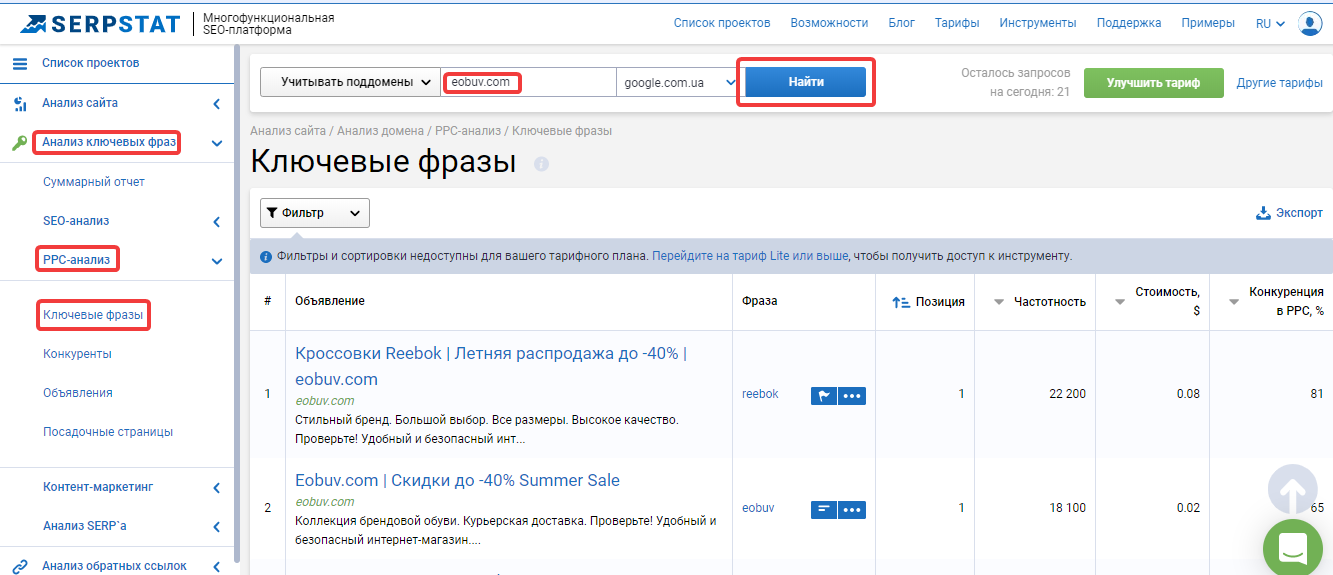The height and width of the screenshot is (575, 1333).
Task: Click the Улучшить тариф button
Action: point(1153,83)
